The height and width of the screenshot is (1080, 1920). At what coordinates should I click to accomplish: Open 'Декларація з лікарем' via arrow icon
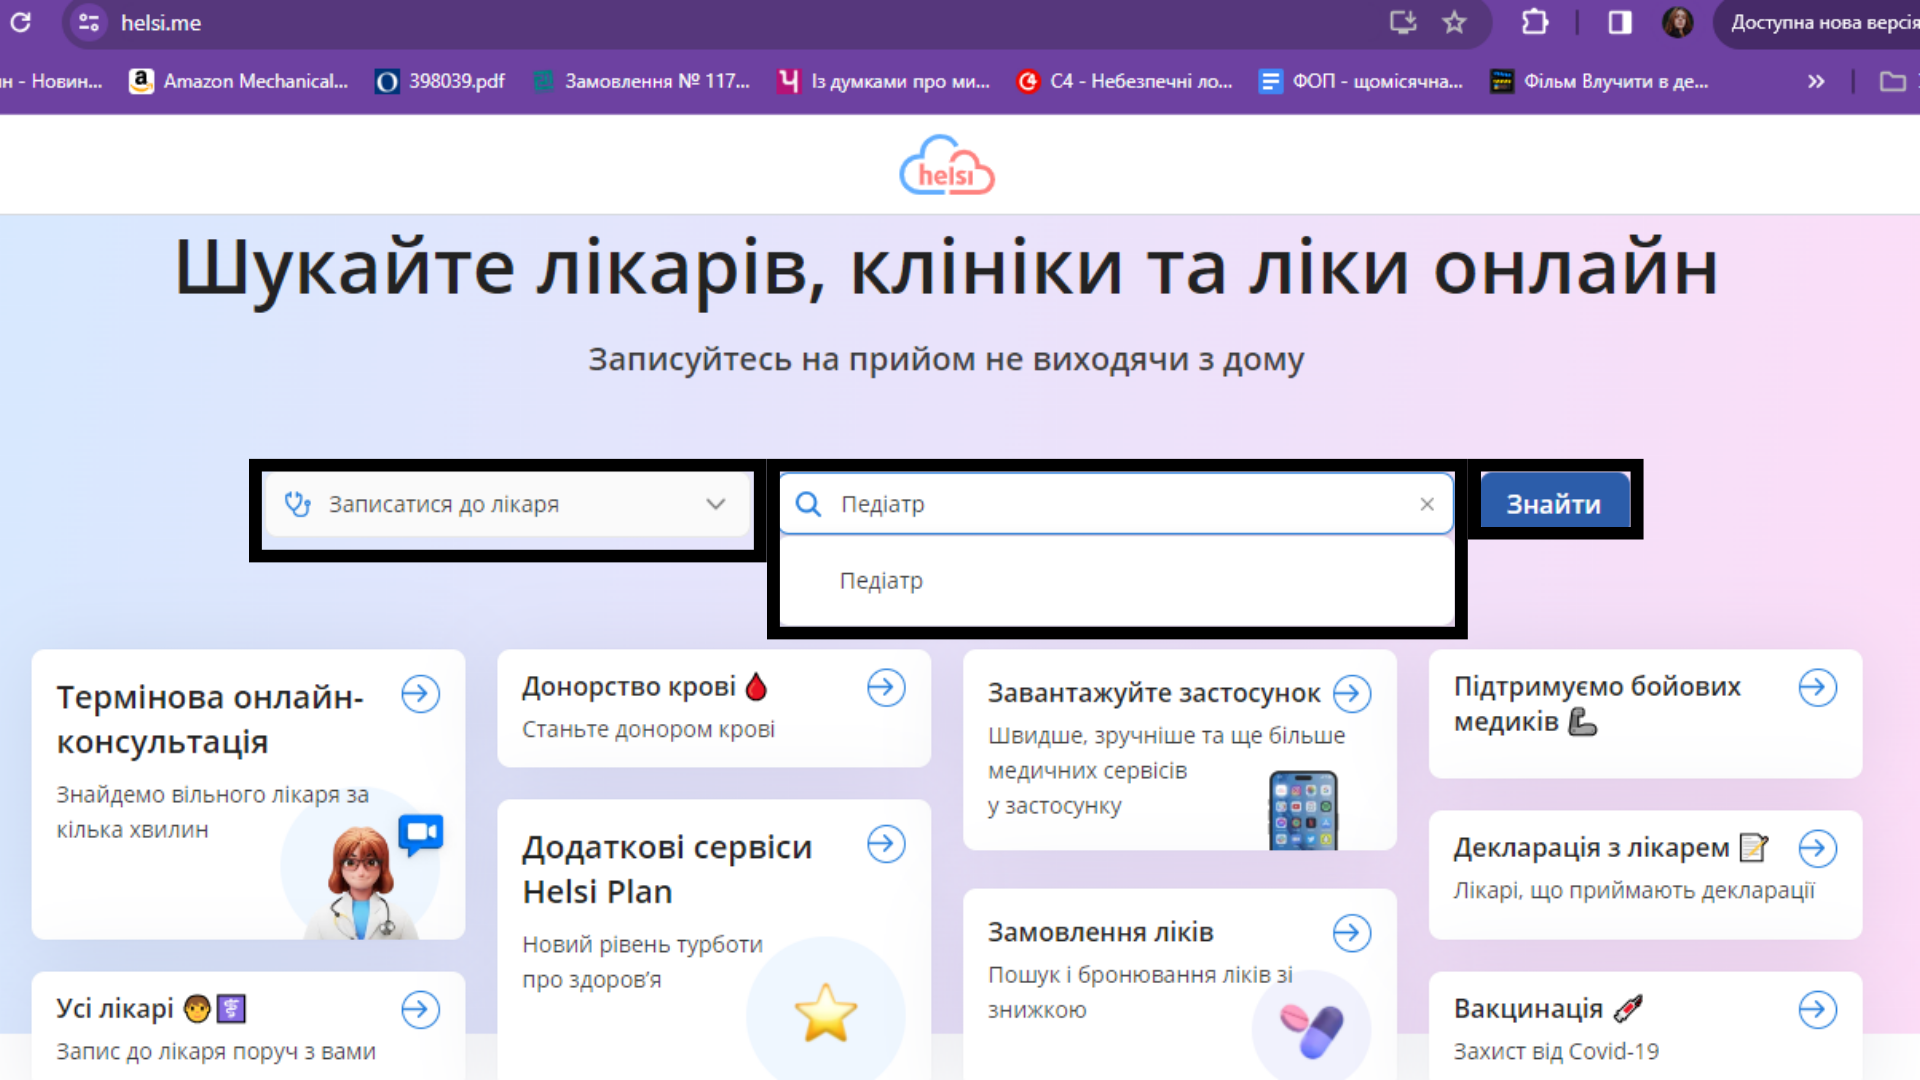point(1817,848)
